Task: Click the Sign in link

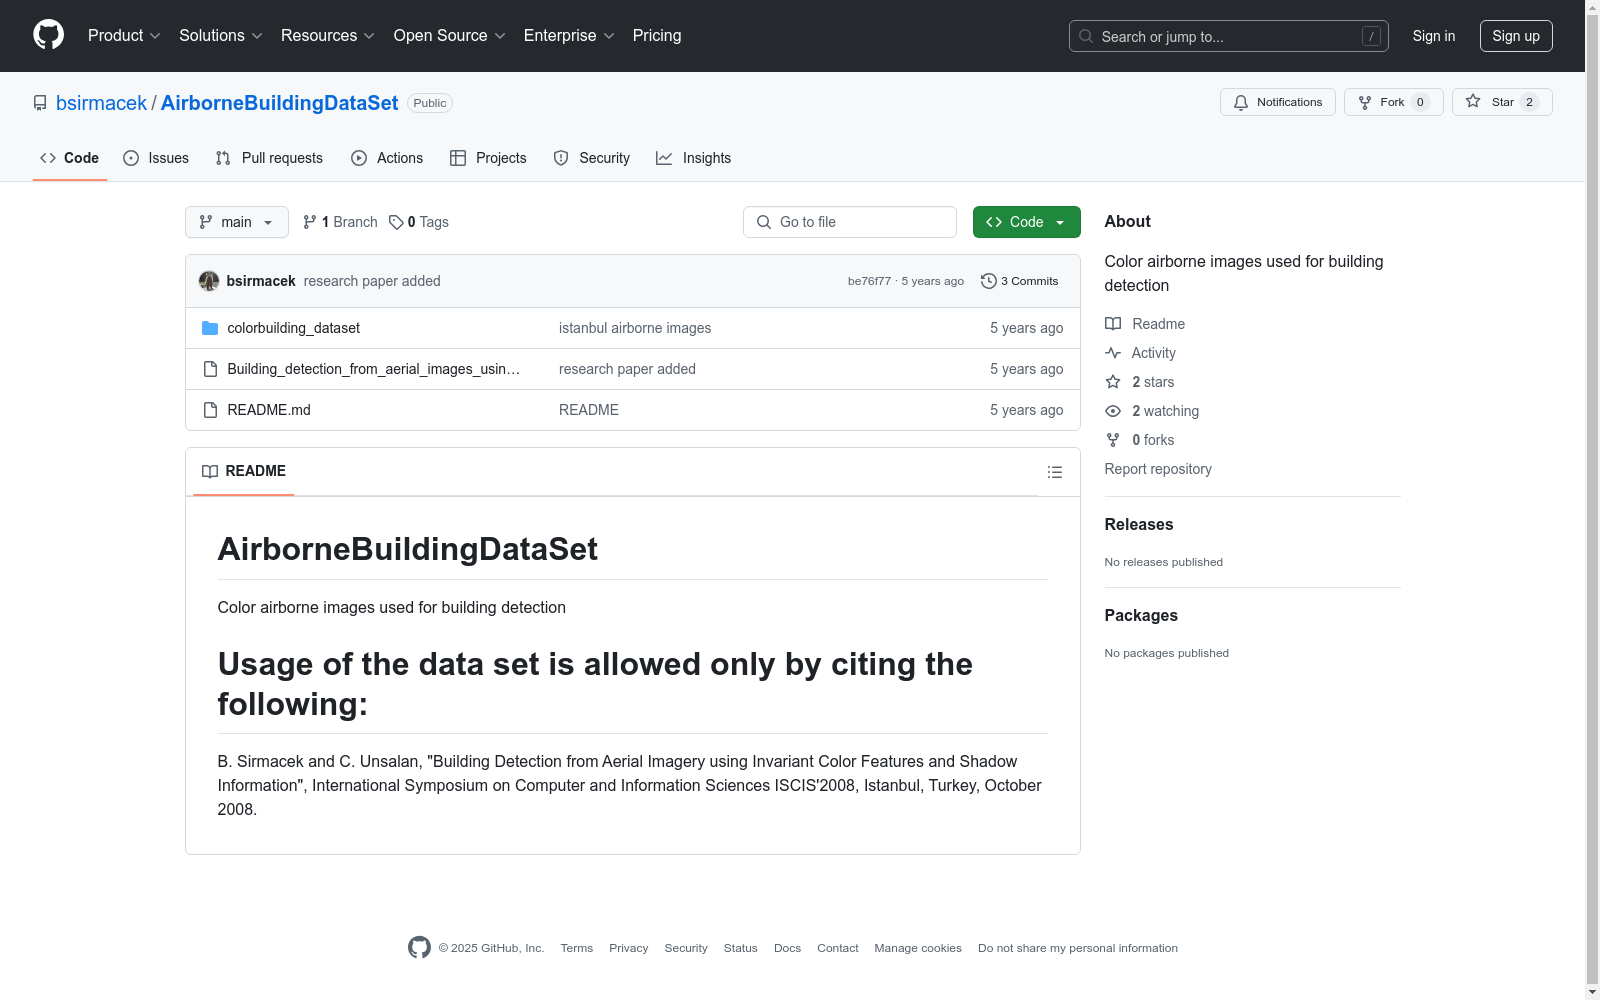Action: [x=1434, y=36]
